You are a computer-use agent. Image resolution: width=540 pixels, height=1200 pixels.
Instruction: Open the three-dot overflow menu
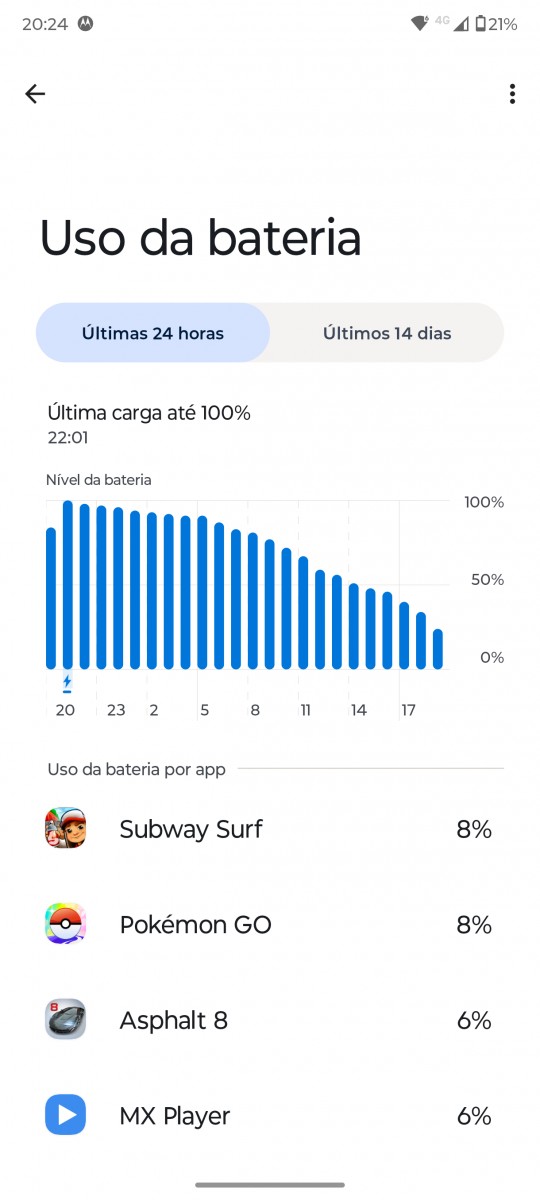512,94
